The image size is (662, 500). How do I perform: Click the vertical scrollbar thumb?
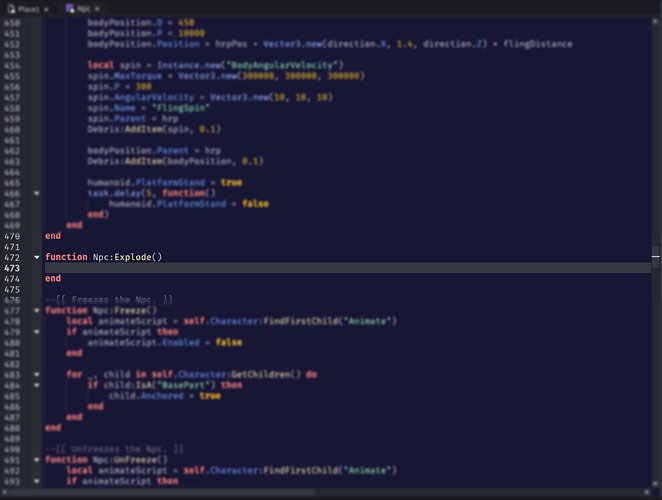[655, 256]
